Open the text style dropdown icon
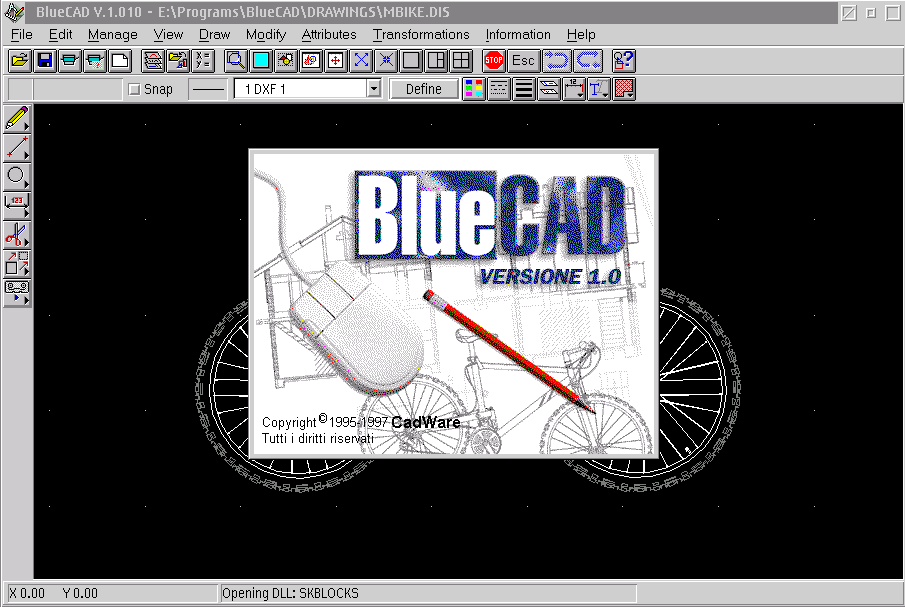Image resolution: width=905 pixels, height=607 pixels. (x=599, y=89)
